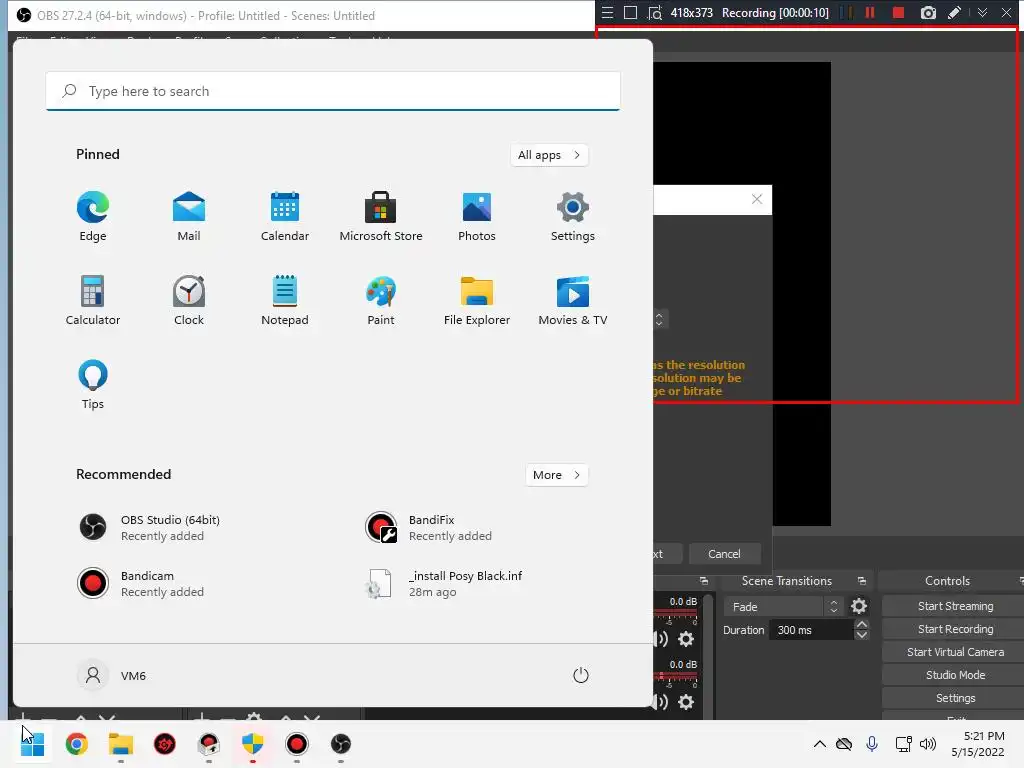Open recommended Bandicam entry
This screenshot has width=1024, height=768.
tap(141, 584)
